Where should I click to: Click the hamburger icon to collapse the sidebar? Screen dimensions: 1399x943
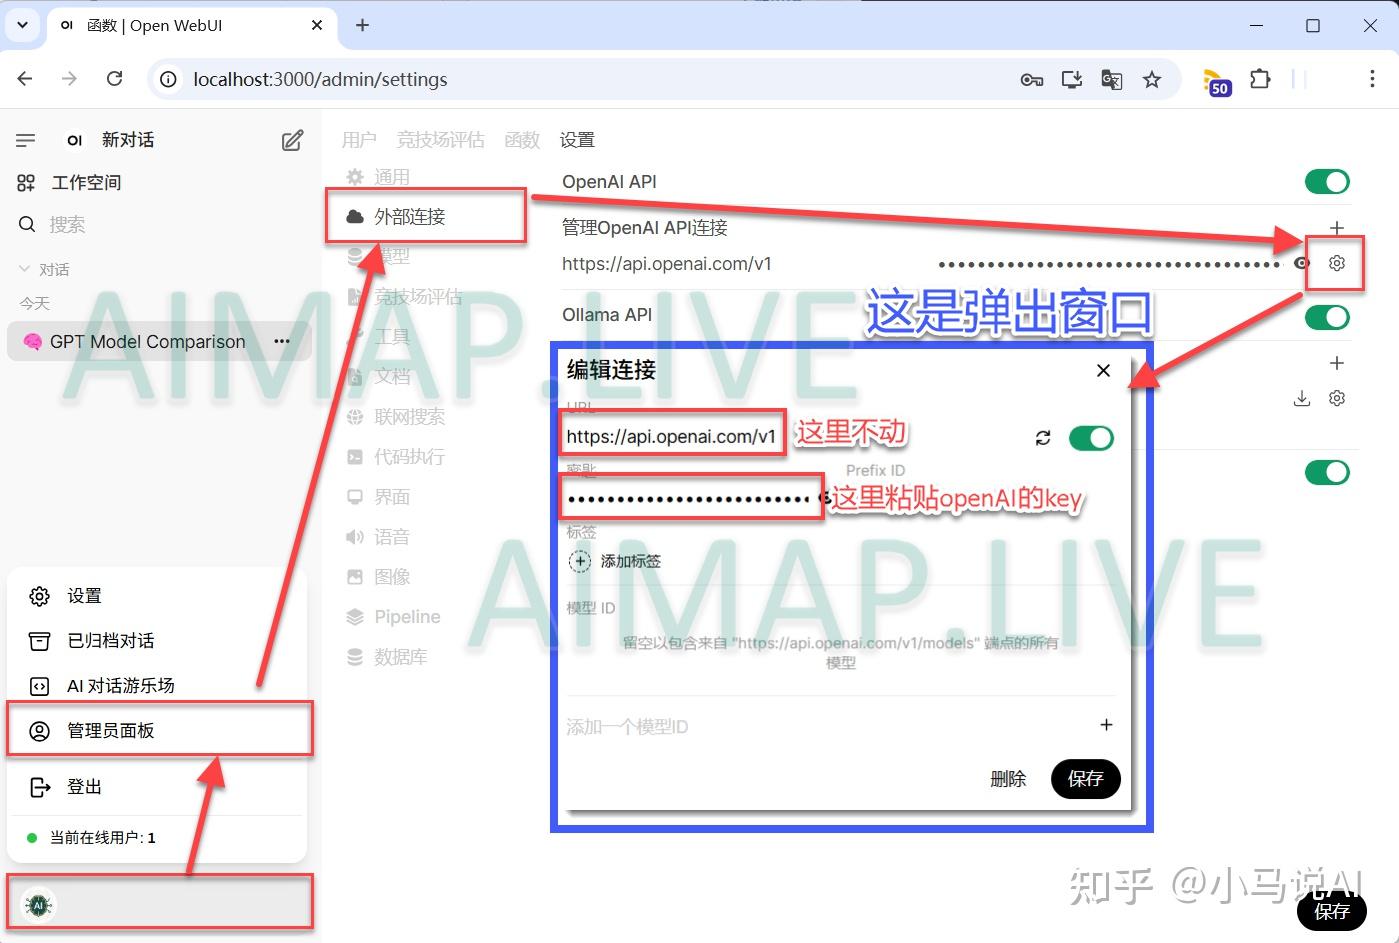[x=26, y=140]
